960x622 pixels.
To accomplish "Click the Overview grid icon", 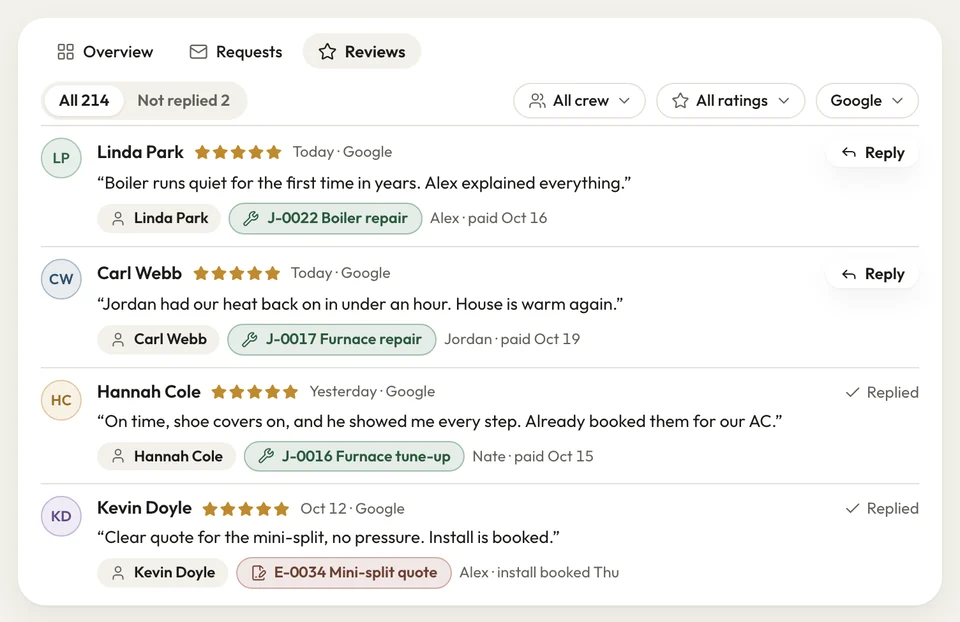I will (x=66, y=51).
